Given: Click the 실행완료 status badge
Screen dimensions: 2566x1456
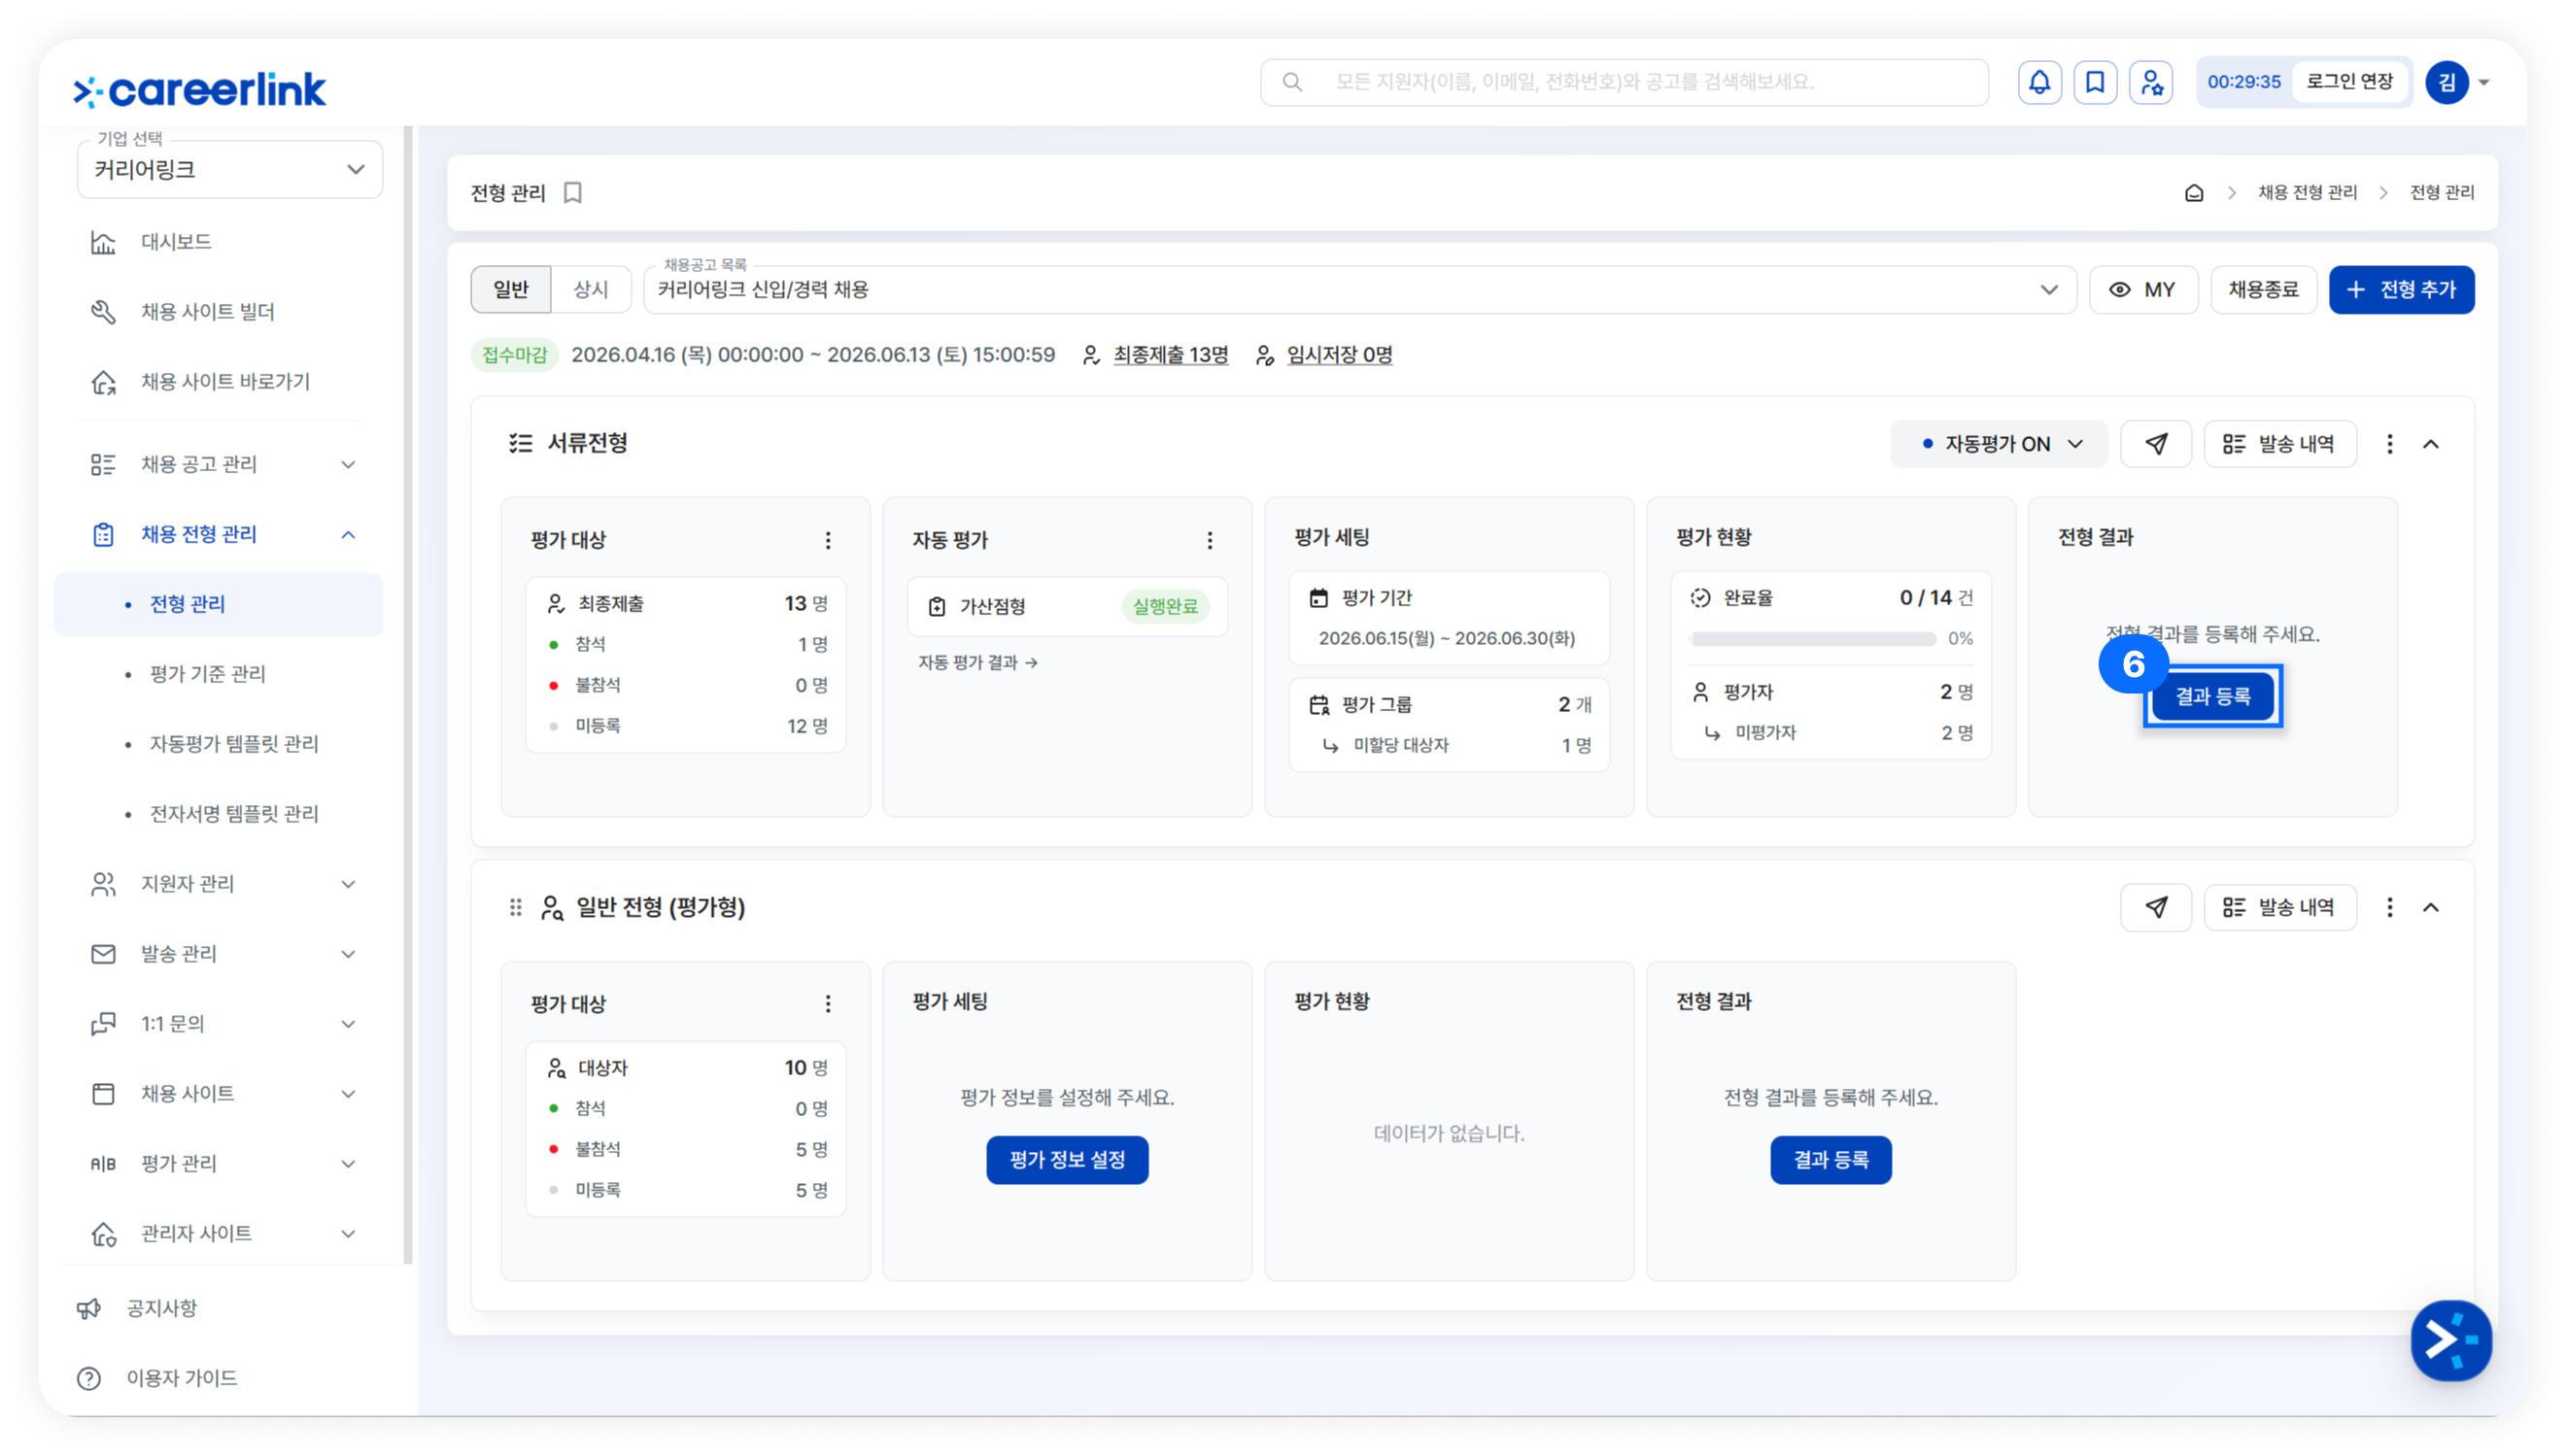Looking at the screenshot, I should (1164, 606).
